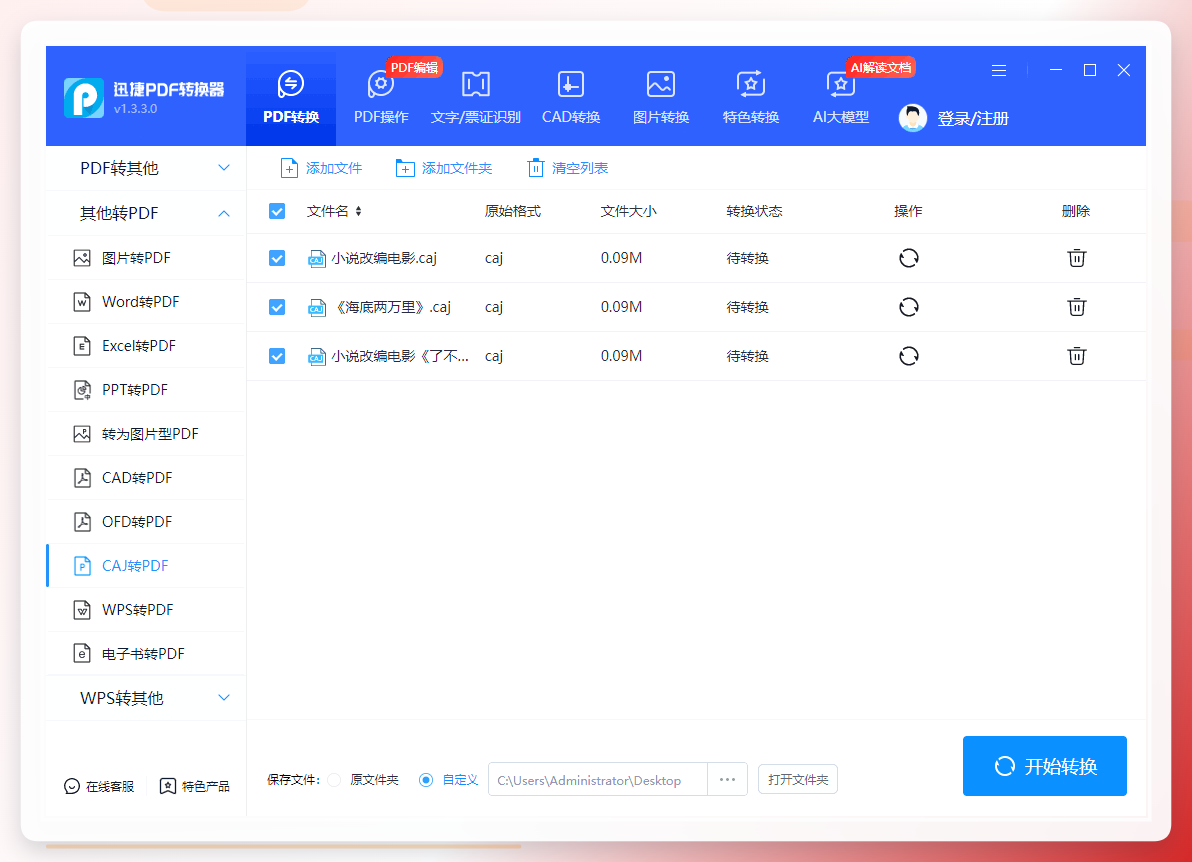Open the AI大模型 tab

pyautogui.click(x=840, y=97)
